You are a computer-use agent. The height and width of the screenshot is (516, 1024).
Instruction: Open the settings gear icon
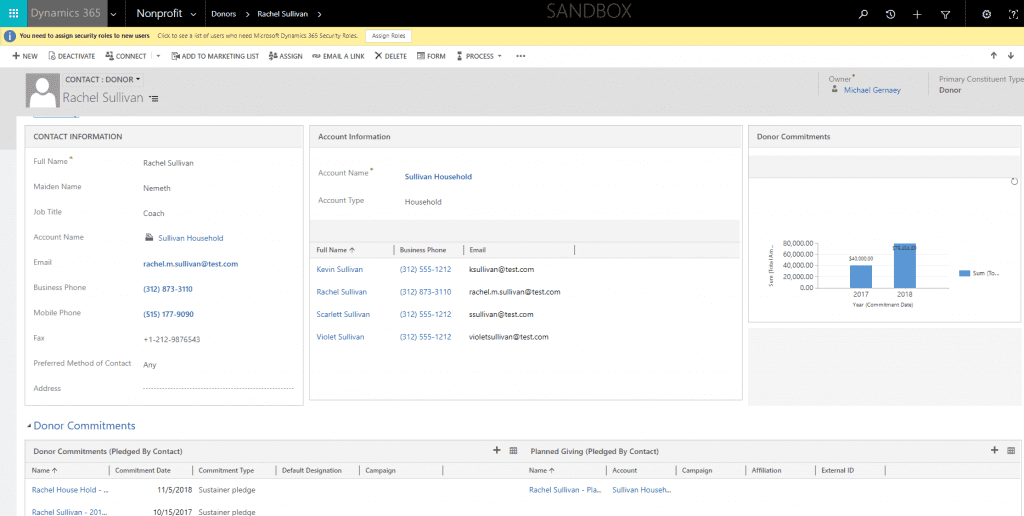coord(986,14)
